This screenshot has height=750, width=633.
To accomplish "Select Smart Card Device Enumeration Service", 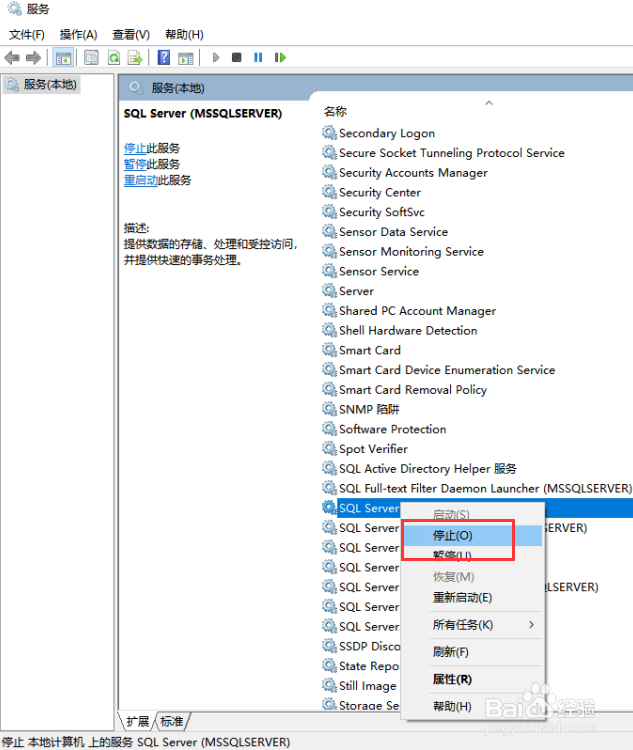I will [447, 370].
